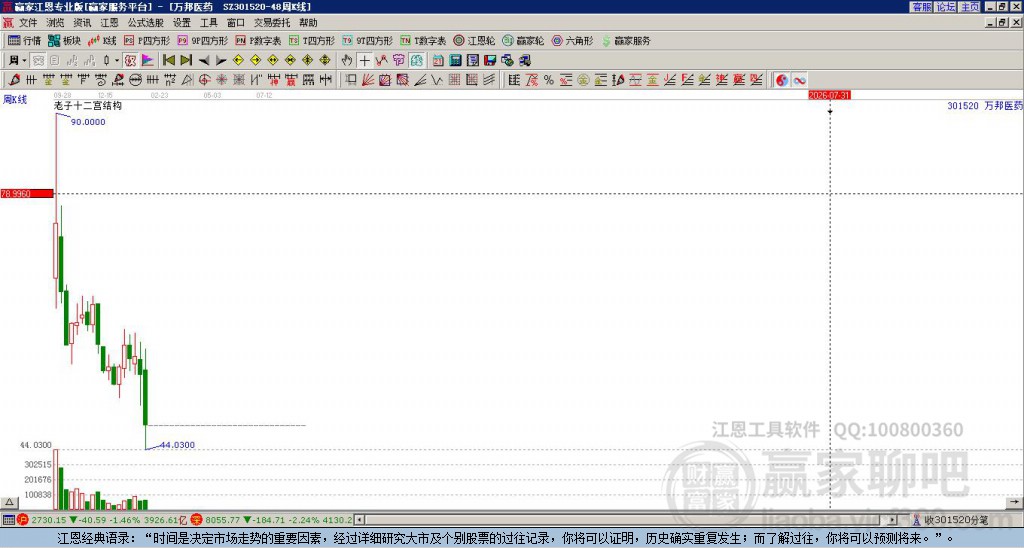
Task: Click the 客服 button in title bar
Action: tap(921, 7)
